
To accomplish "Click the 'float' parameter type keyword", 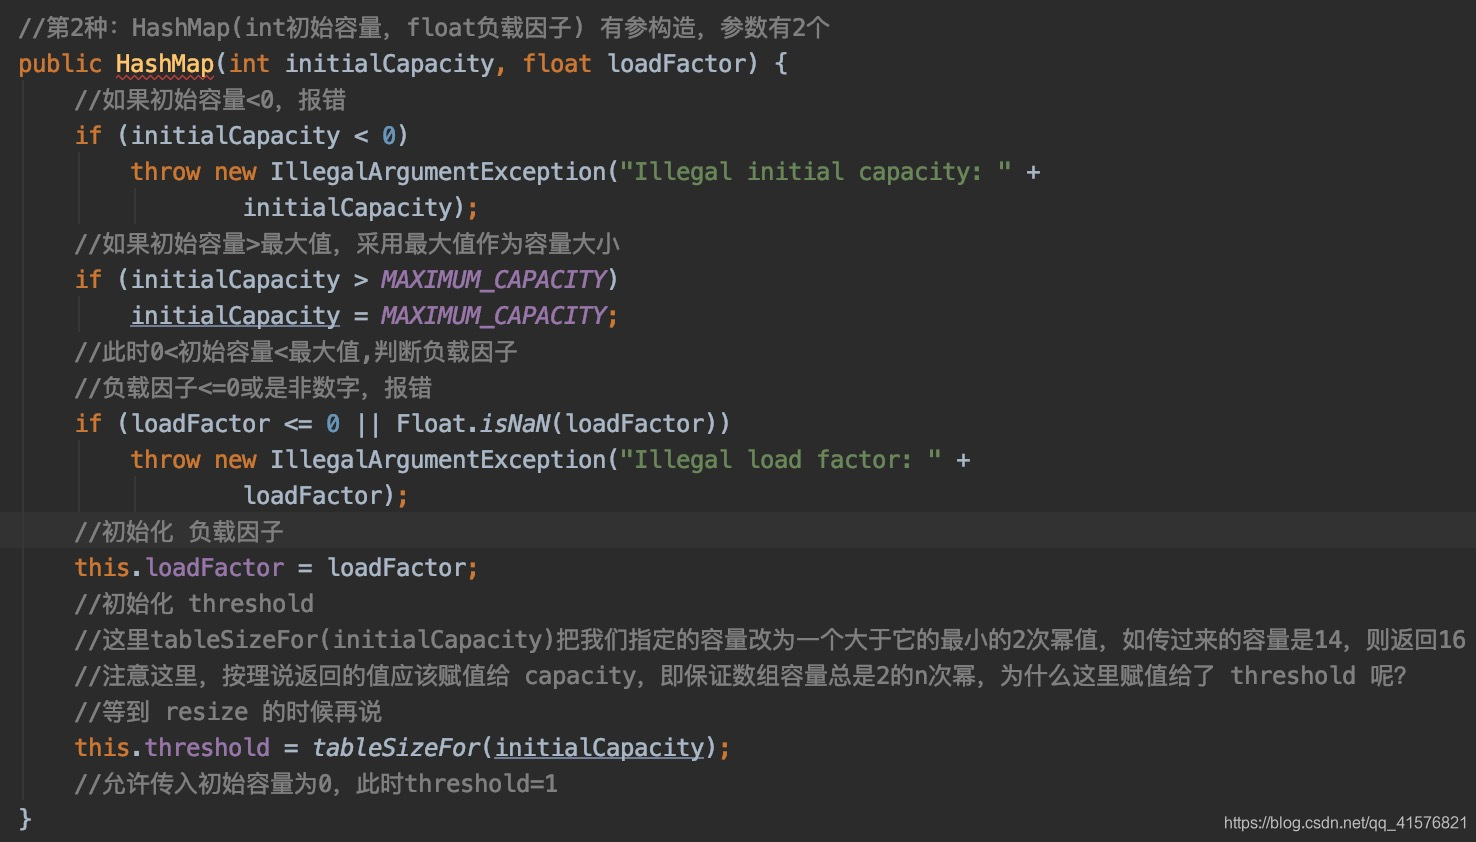I will (x=557, y=64).
